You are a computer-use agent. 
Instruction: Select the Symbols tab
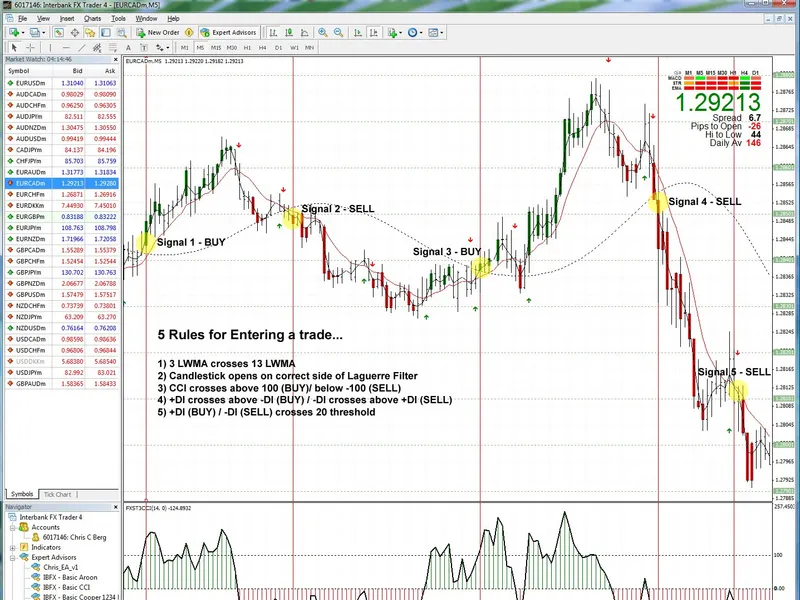22,494
